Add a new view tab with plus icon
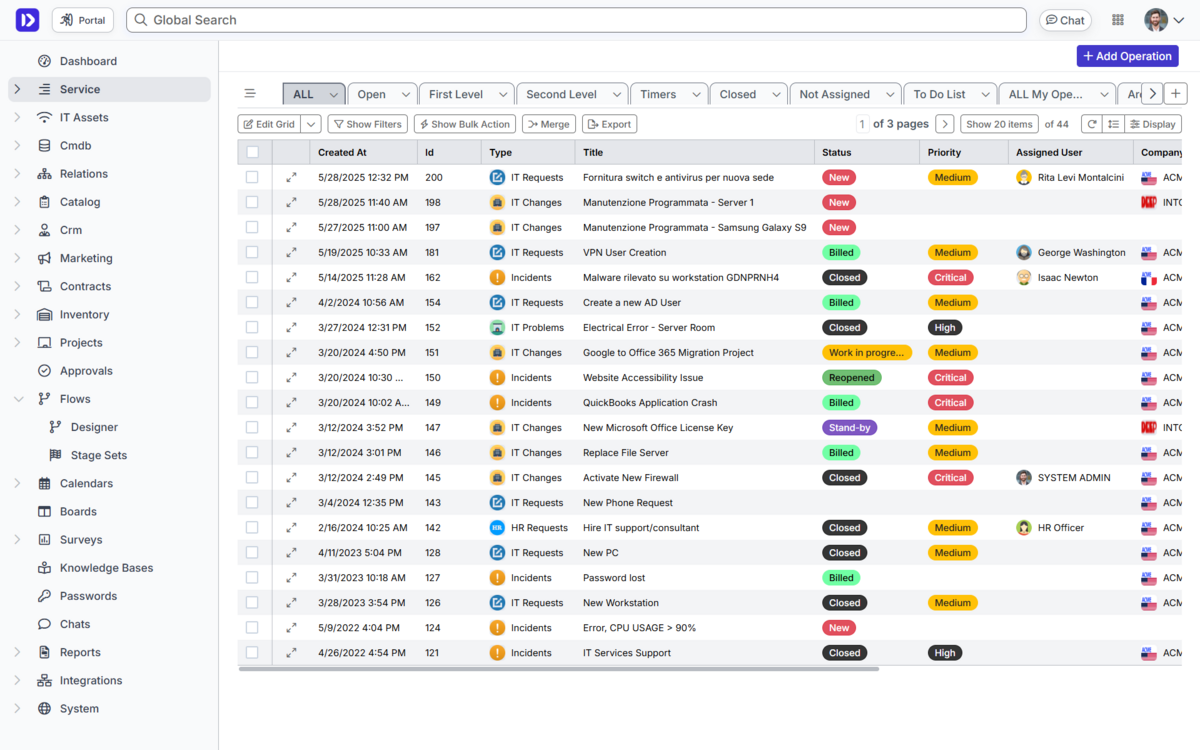The height and width of the screenshot is (750, 1200). coord(1176,94)
